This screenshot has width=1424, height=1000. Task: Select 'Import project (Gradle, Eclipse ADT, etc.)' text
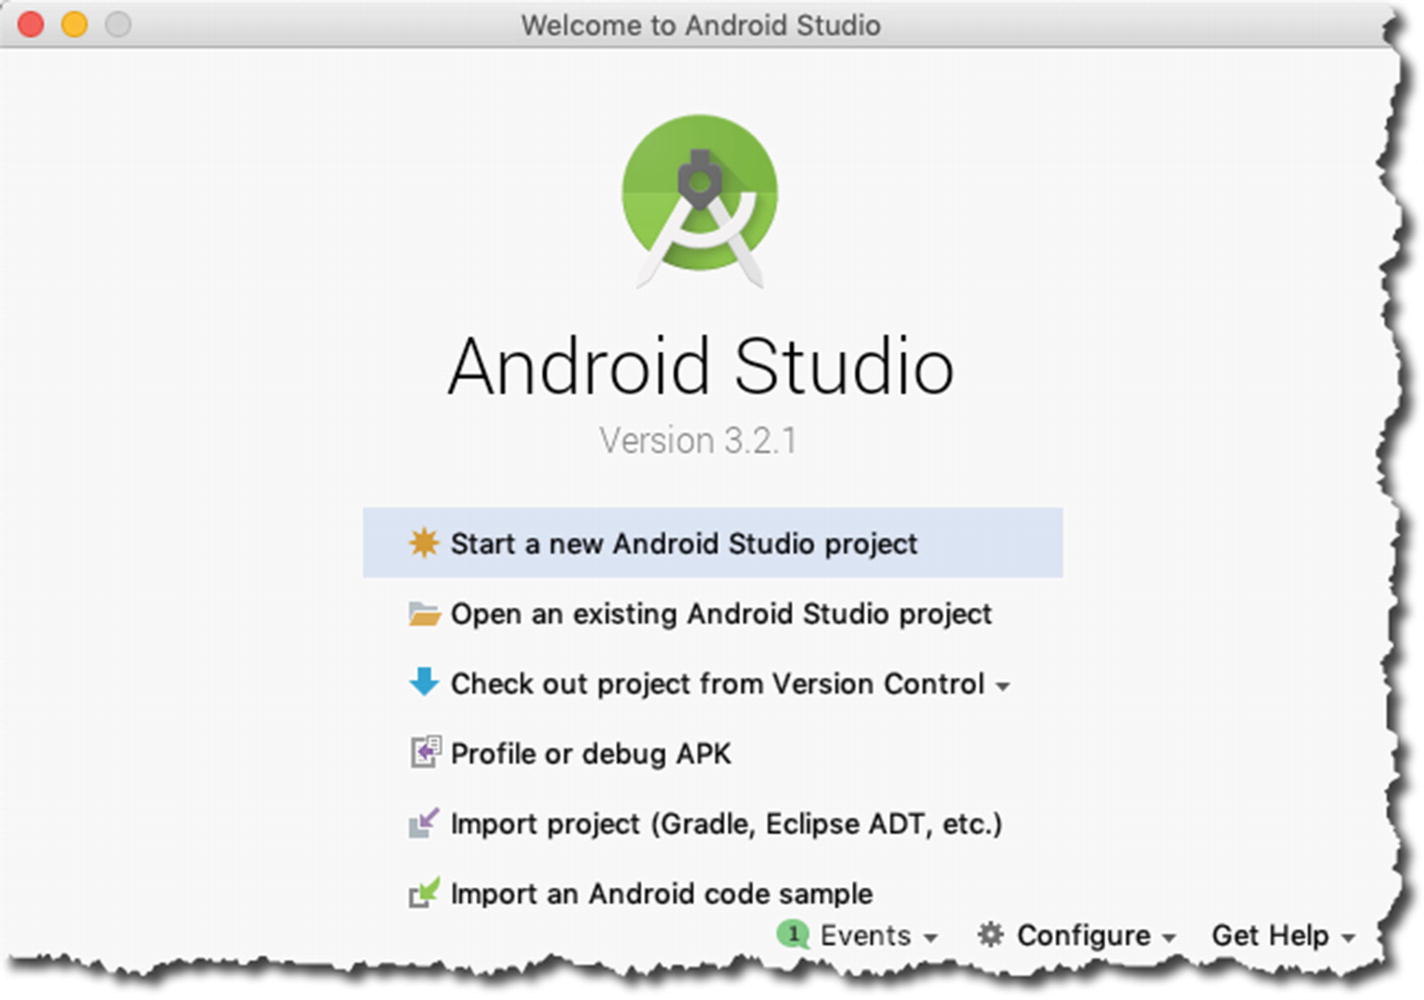(726, 823)
